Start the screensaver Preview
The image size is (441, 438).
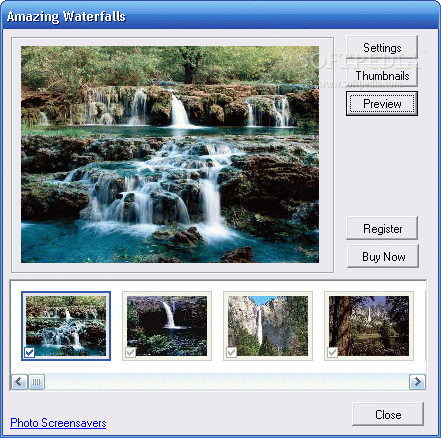tap(382, 104)
